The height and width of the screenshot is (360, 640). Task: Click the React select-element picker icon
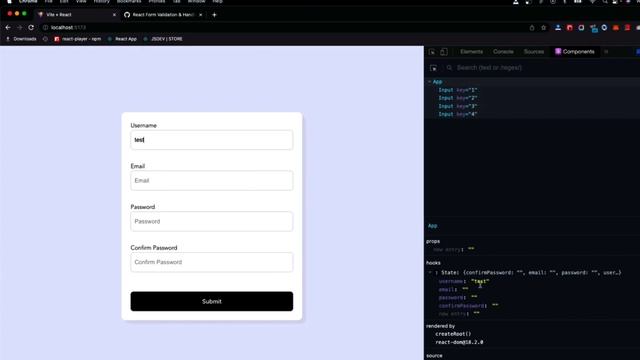(433, 68)
